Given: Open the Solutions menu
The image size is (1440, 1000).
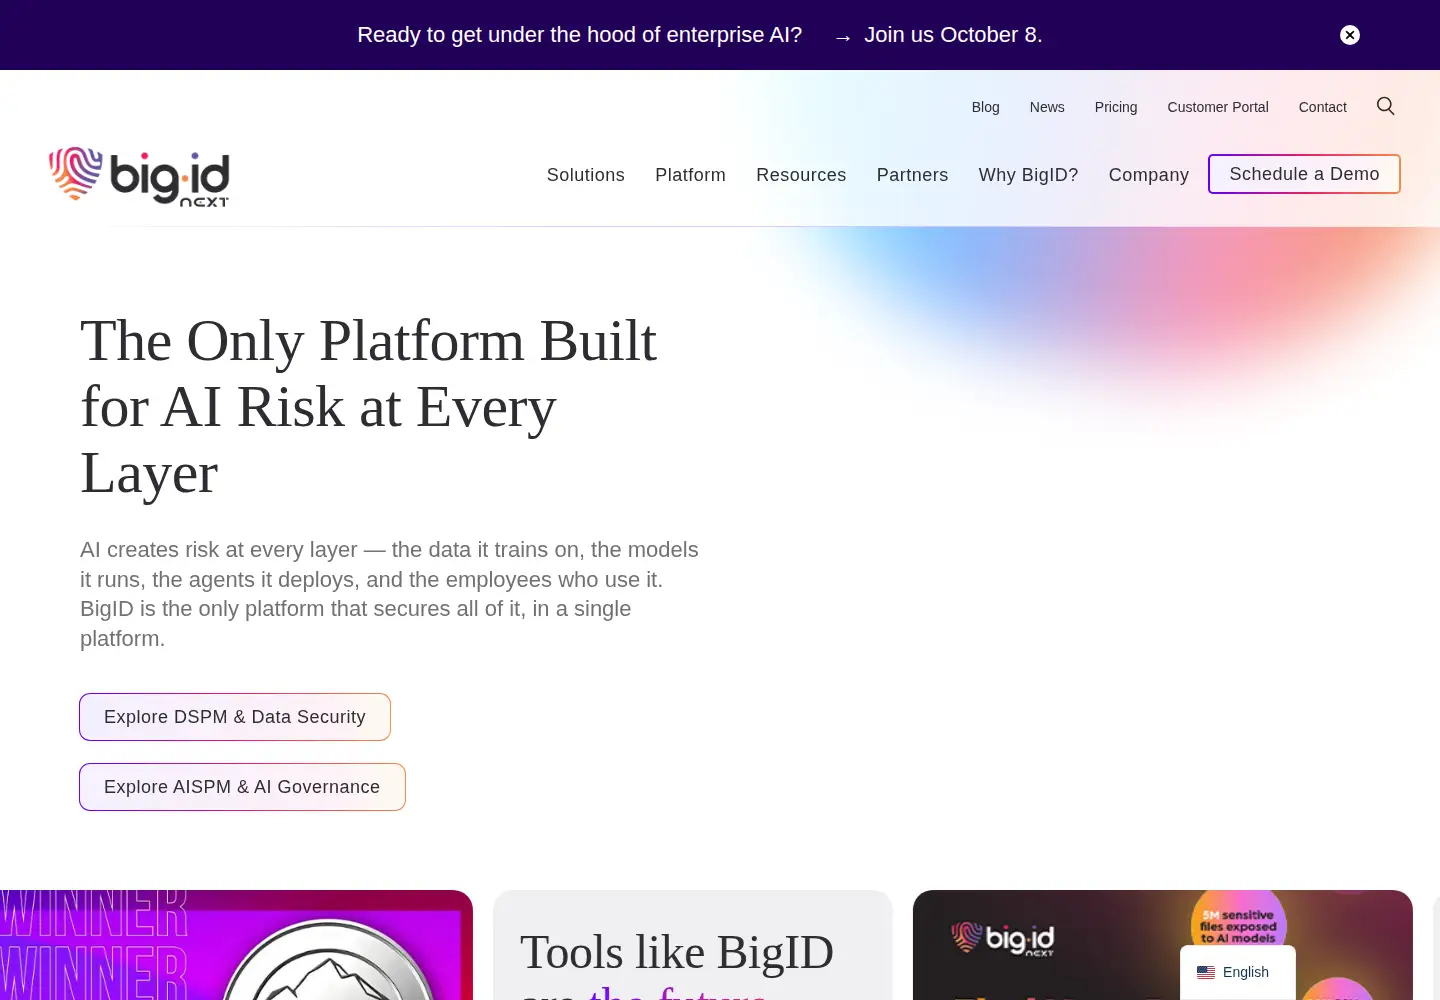Looking at the screenshot, I should coord(586,175).
